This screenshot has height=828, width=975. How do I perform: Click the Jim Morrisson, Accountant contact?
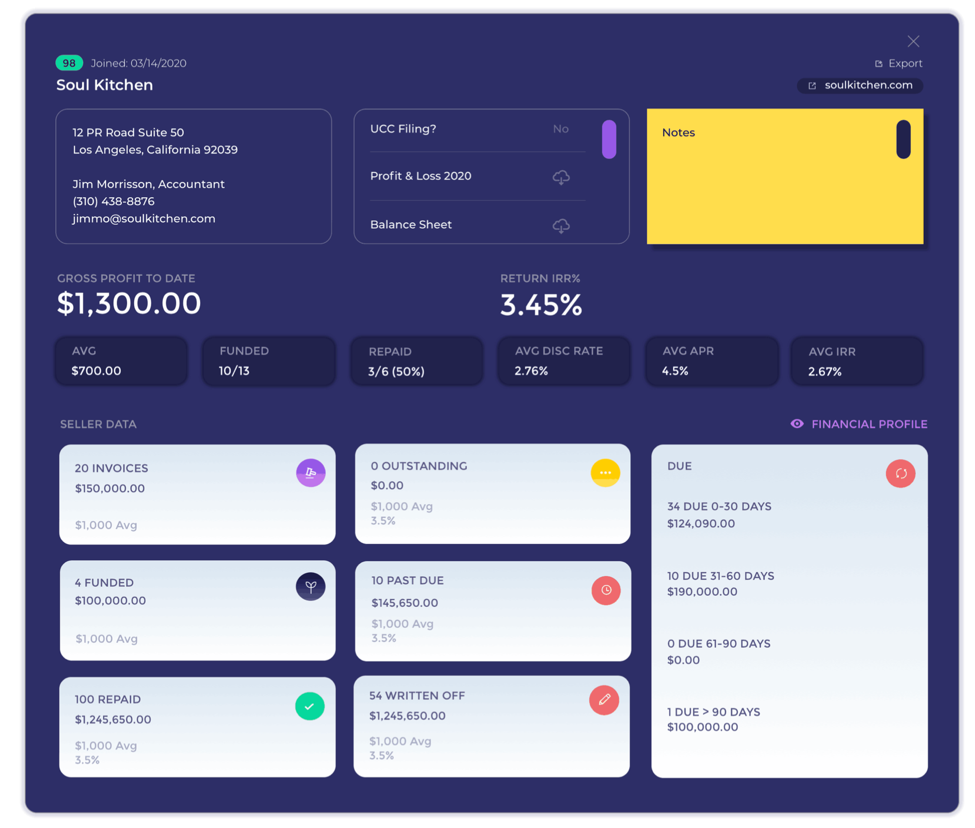[149, 184]
